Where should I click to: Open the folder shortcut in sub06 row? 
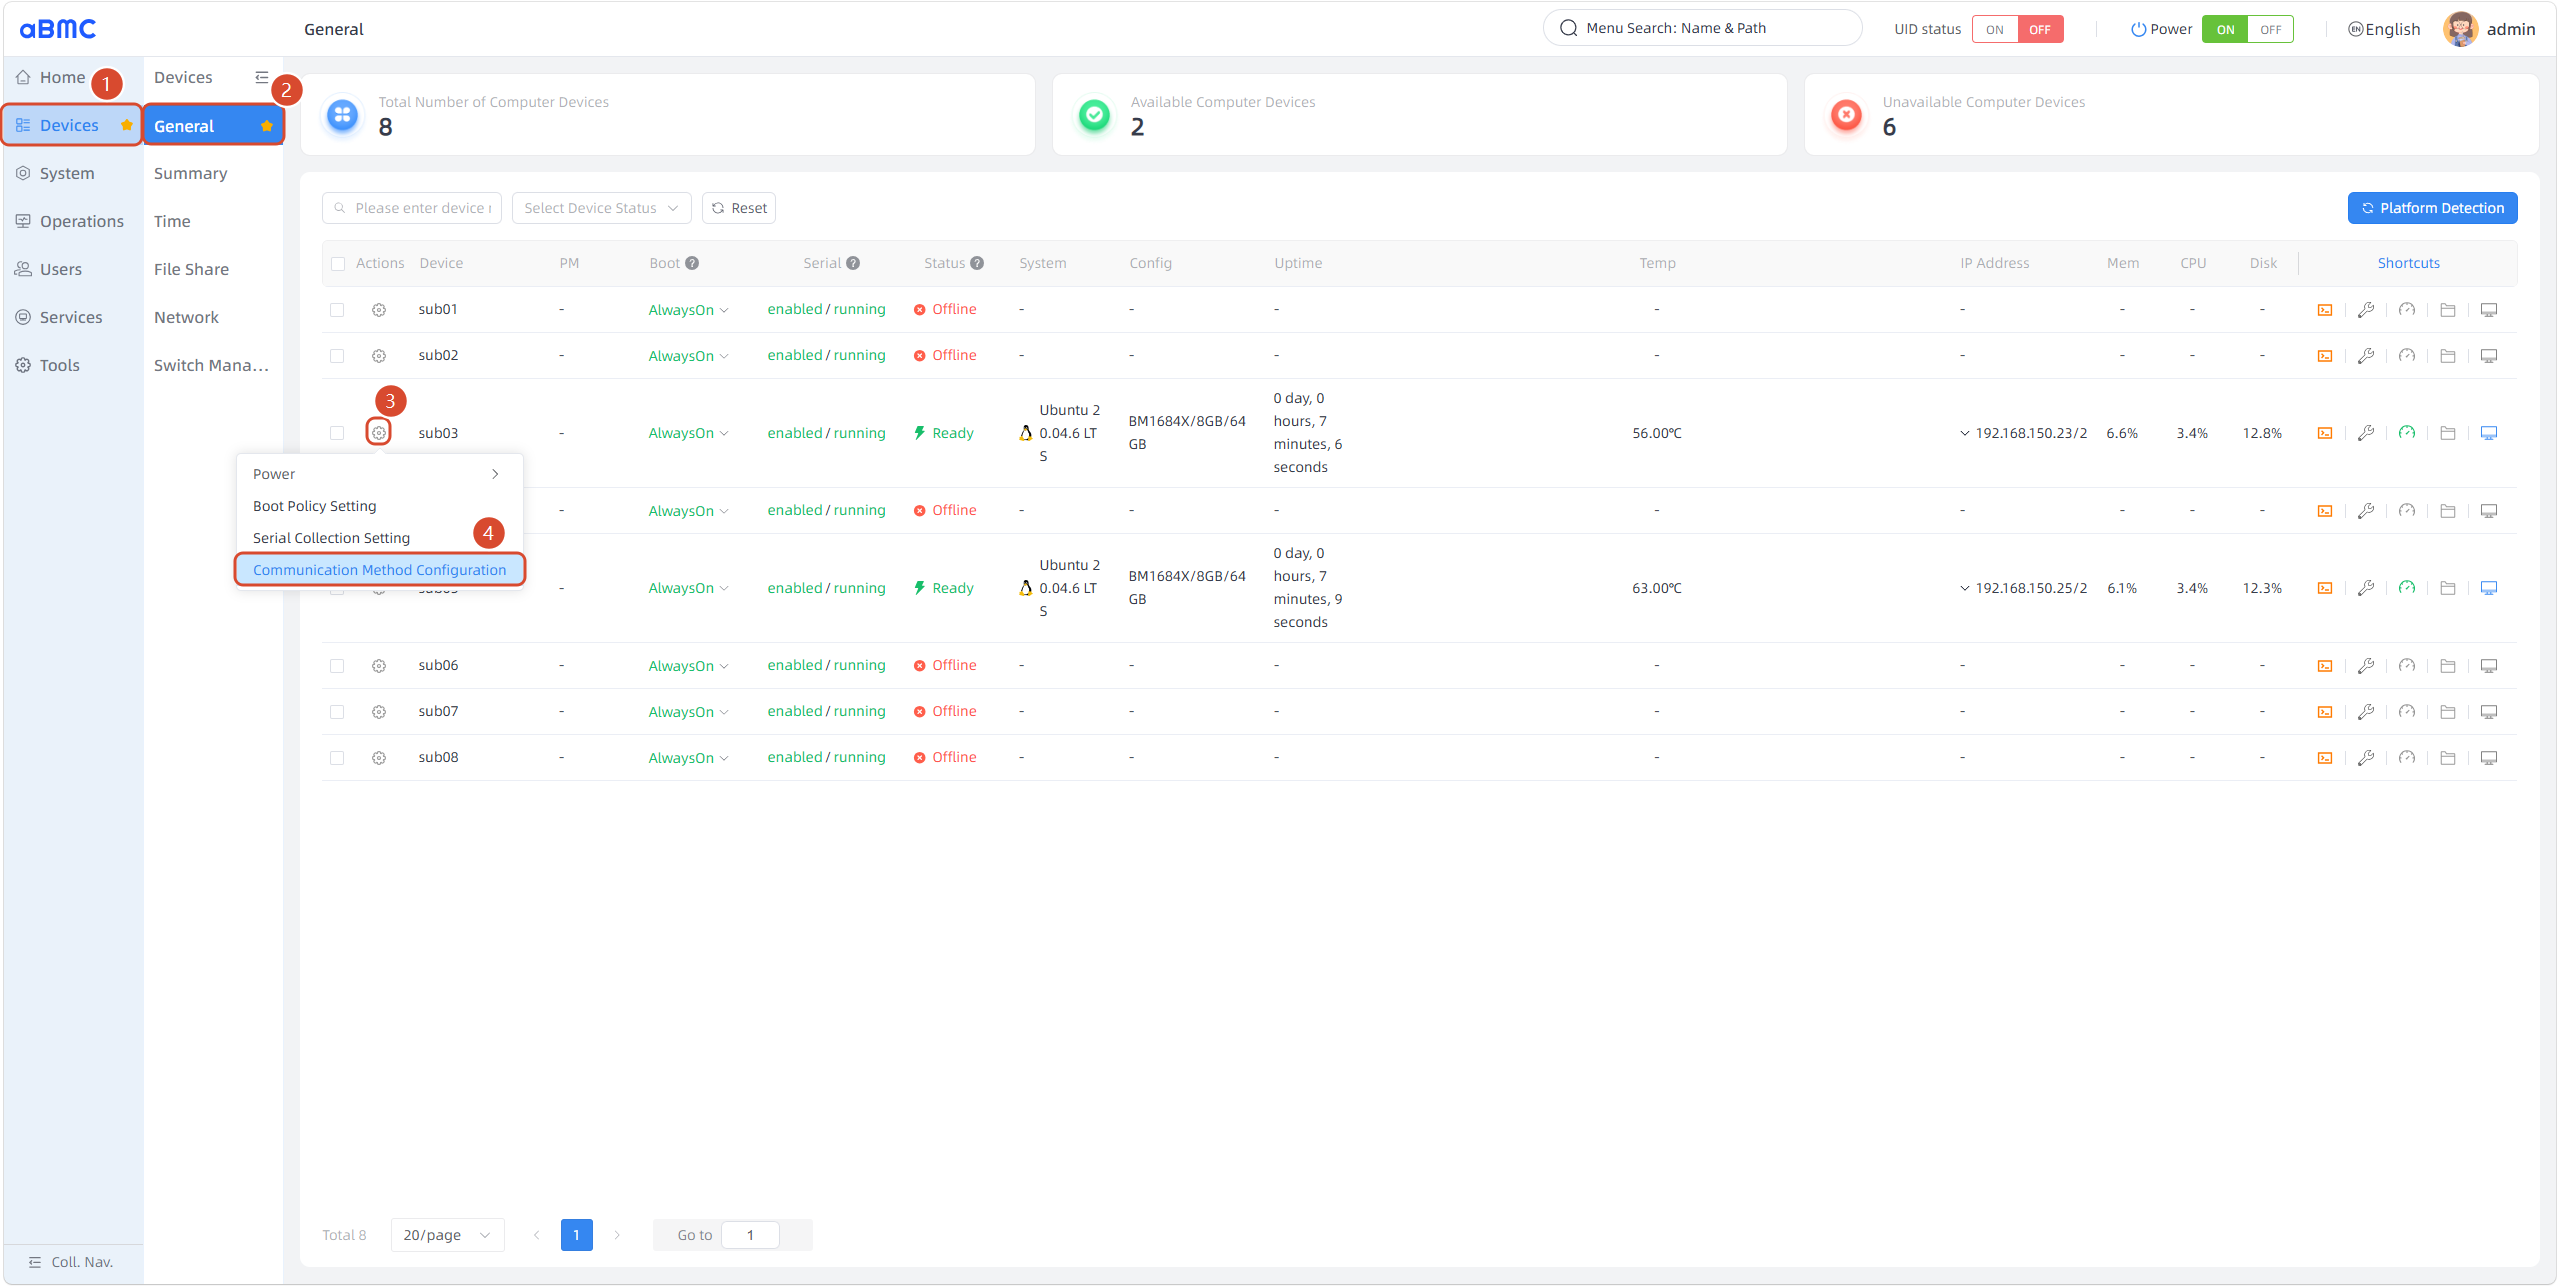click(x=2448, y=666)
